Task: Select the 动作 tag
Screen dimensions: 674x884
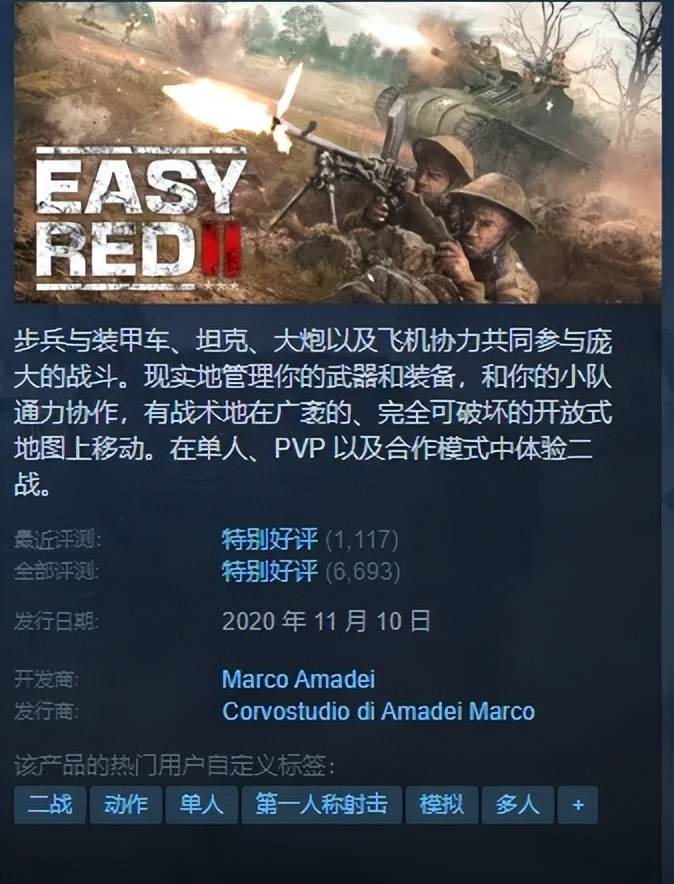Action: click(x=126, y=805)
